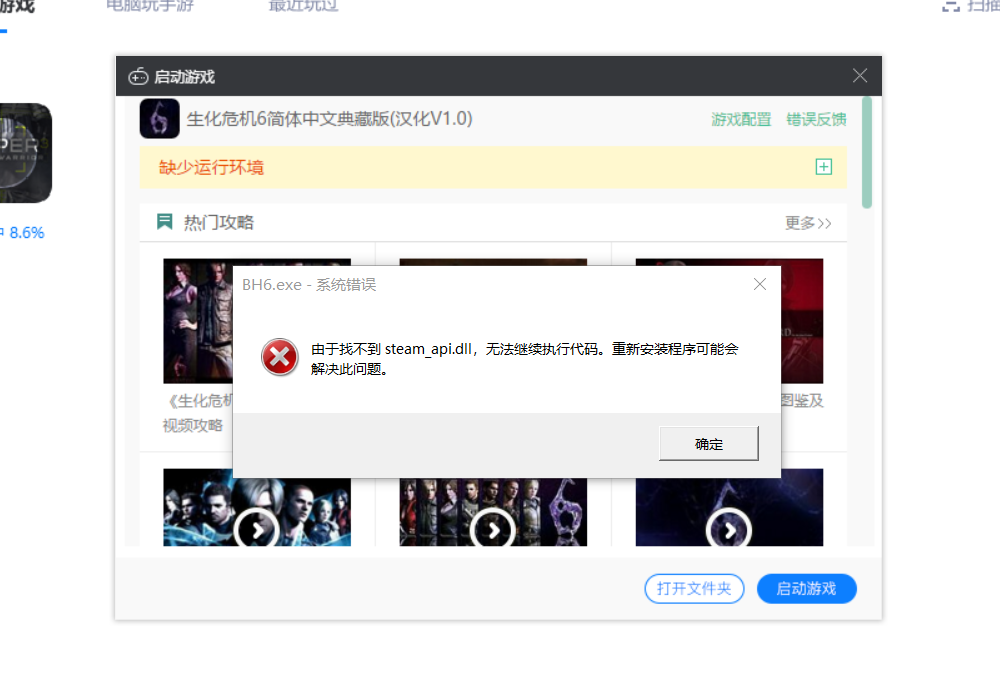This screenshot has width=1000, height=696.
Task: Switch to 电脑玩手游 tab in background window
Action: point(150,5)
